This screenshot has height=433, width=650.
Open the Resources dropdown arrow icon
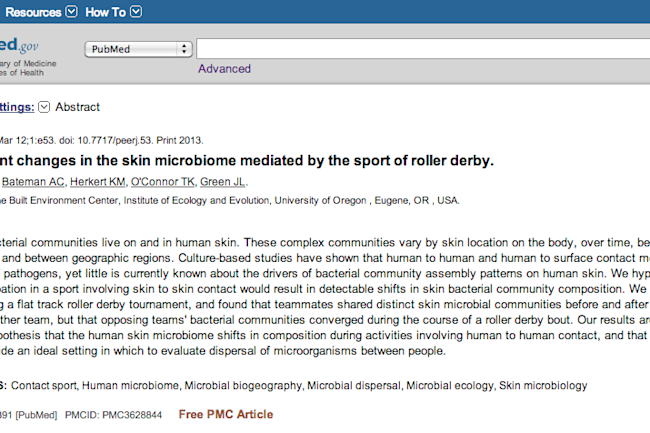tap(71, 12)
